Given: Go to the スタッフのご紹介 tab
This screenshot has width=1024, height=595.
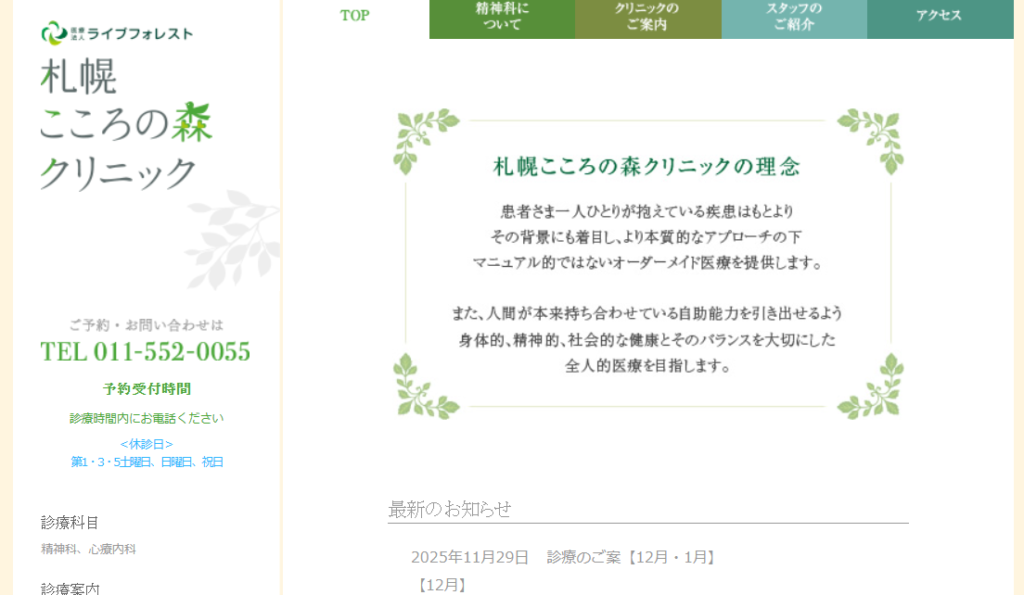Looking at the screenshot, I should click(794, 17).
